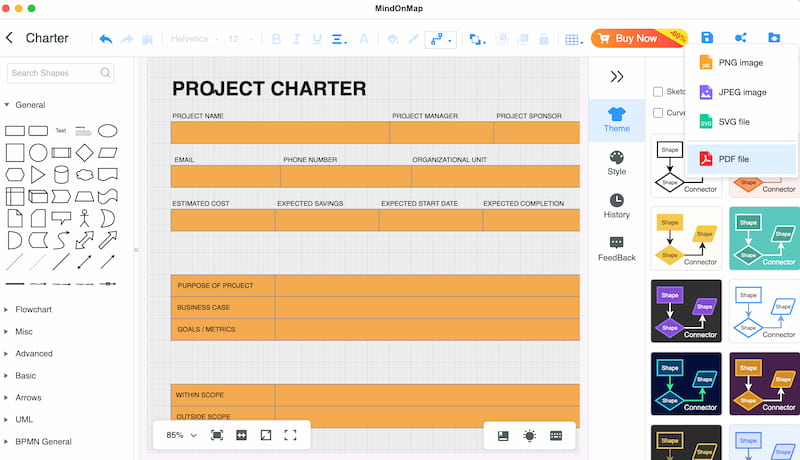Export as PDF file
This screenshot has height=460, width=800.
click(x=741, y=159)
